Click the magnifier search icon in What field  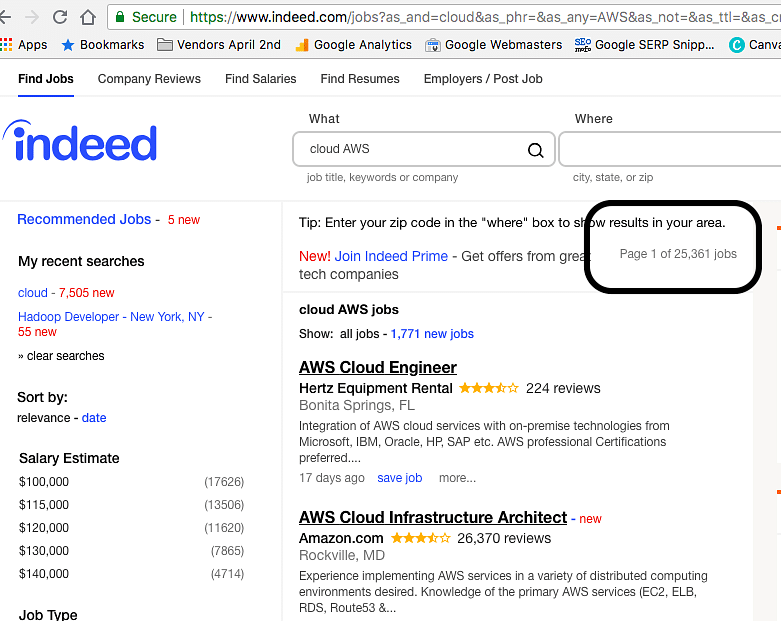click(535, 150)
